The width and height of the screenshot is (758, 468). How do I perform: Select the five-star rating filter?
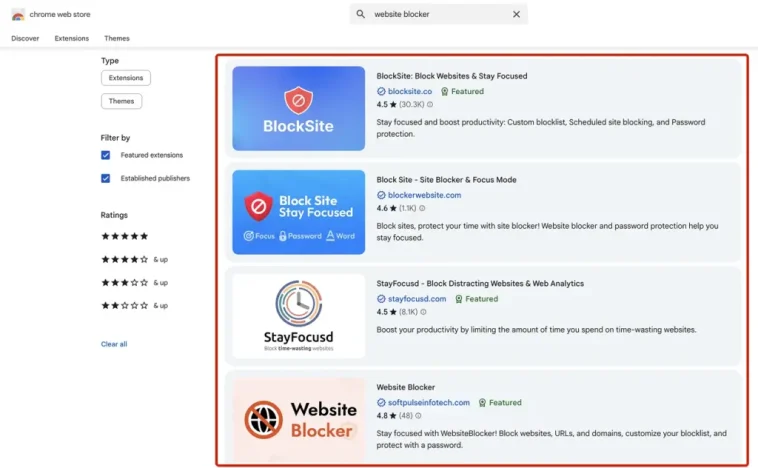124,236
